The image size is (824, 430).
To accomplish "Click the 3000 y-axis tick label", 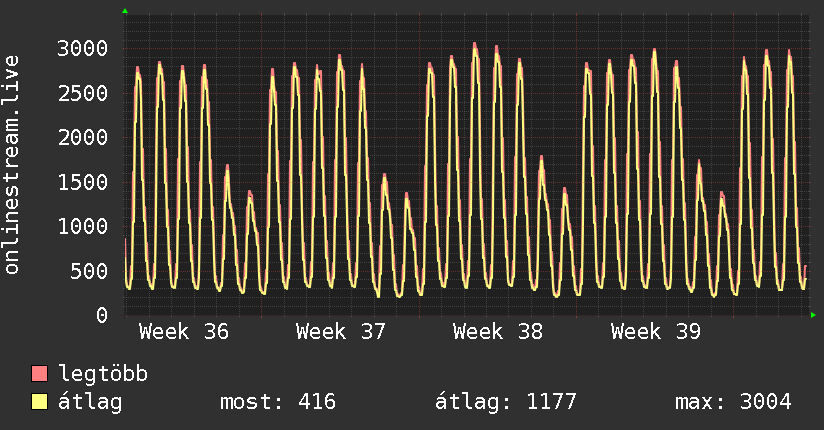I will pyautogui.click(x=83, y=48).
